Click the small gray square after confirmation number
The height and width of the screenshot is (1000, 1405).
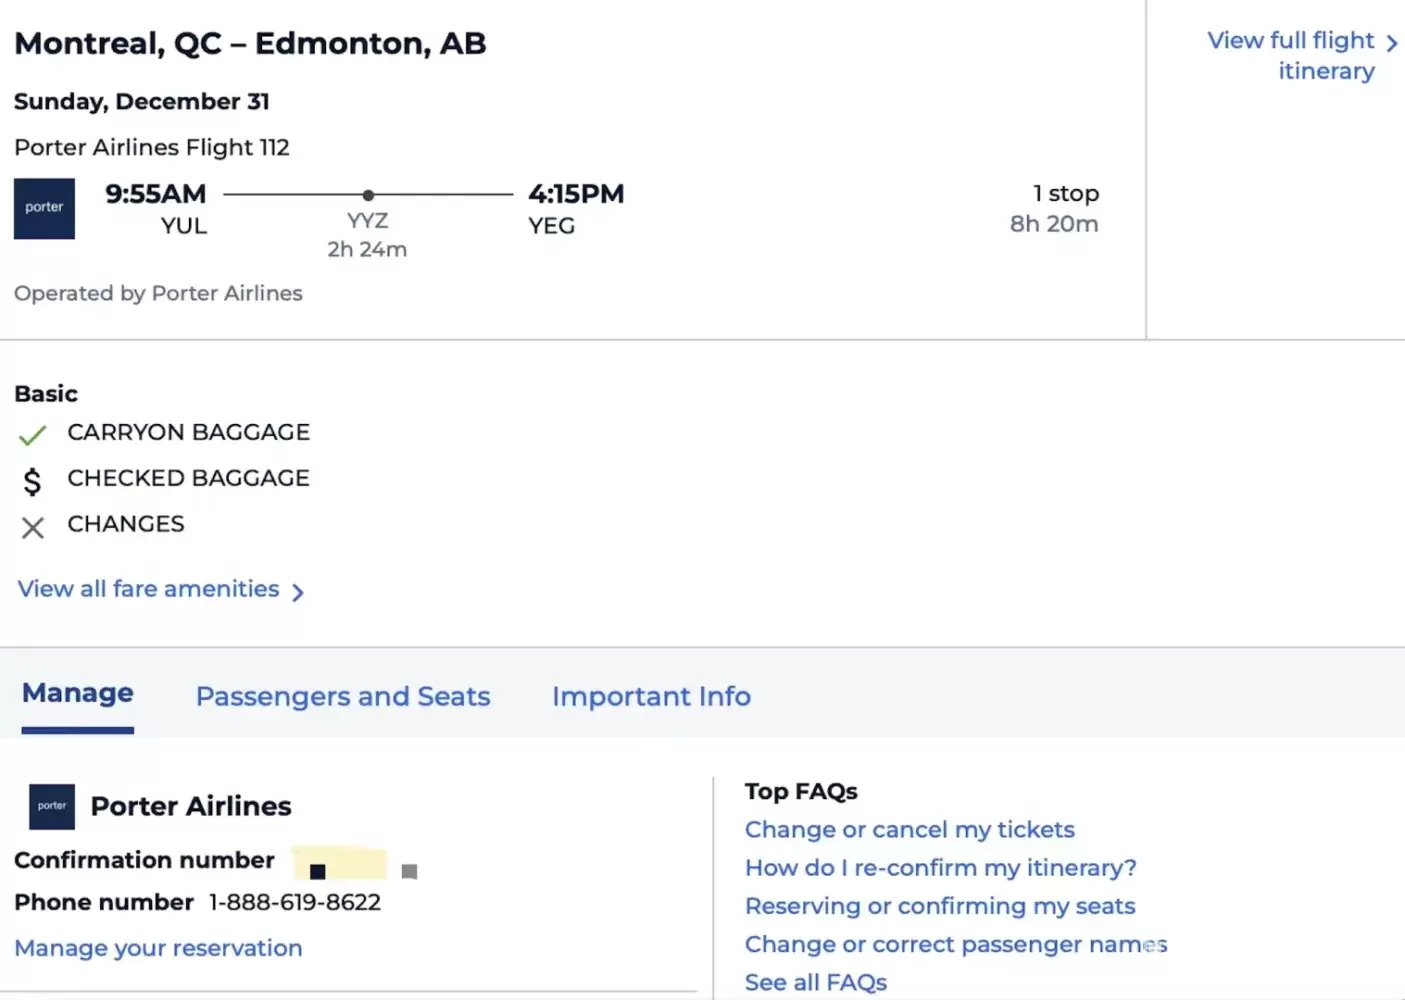[409, 871]
